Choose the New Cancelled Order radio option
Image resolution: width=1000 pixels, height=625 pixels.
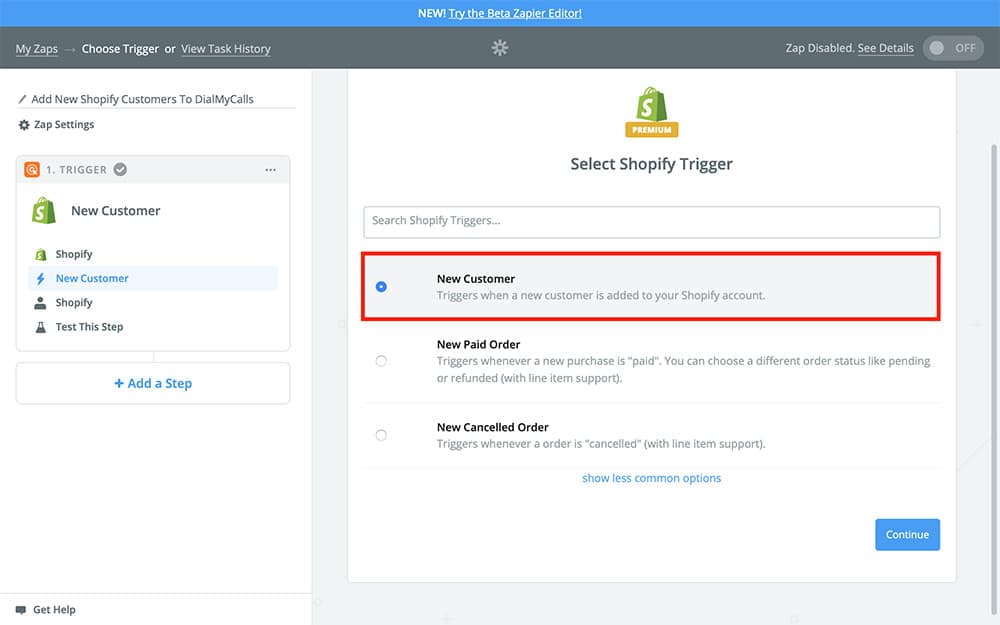click(x=381, y=435)
